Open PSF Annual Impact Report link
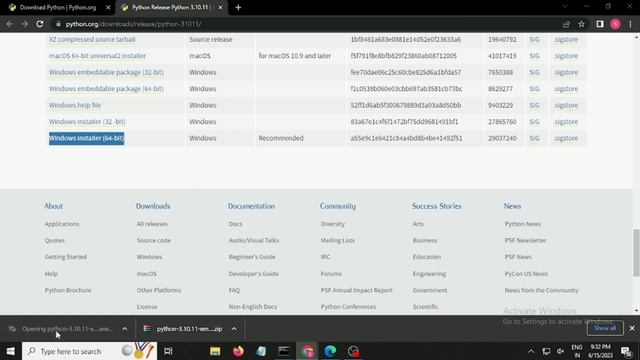Screen dimensions: 640x360 [356, 290]
